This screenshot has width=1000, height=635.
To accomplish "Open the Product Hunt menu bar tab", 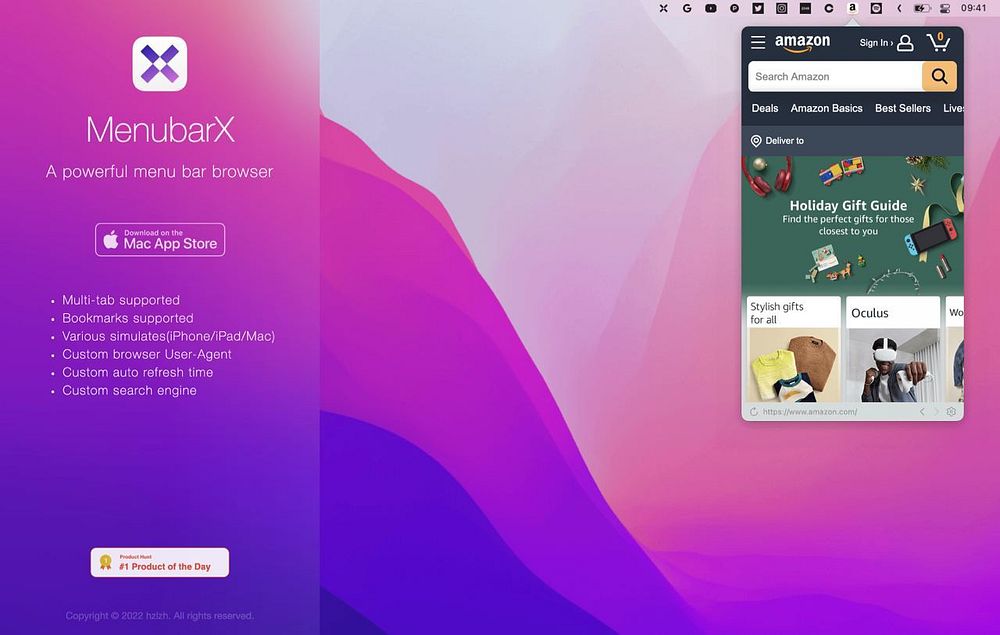I will [x=734, y=8].
